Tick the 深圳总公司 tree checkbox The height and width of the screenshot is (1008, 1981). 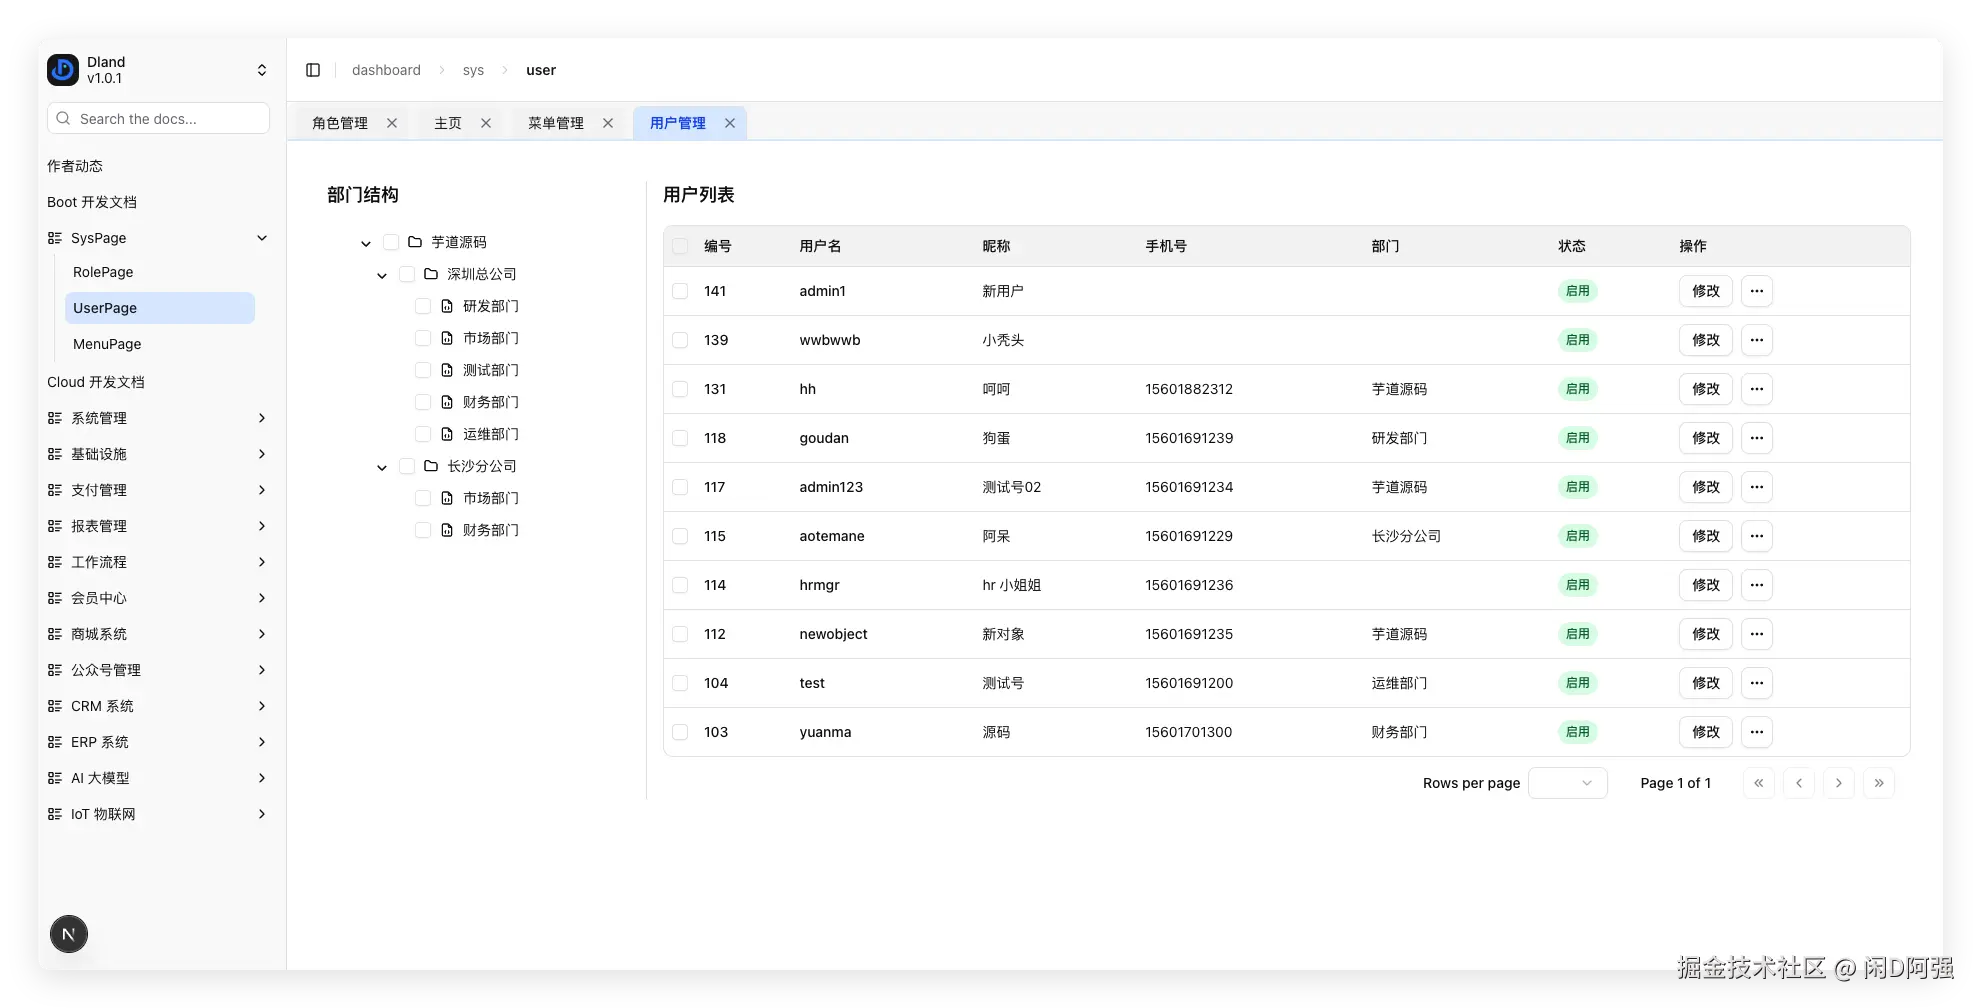pos(406,273)
